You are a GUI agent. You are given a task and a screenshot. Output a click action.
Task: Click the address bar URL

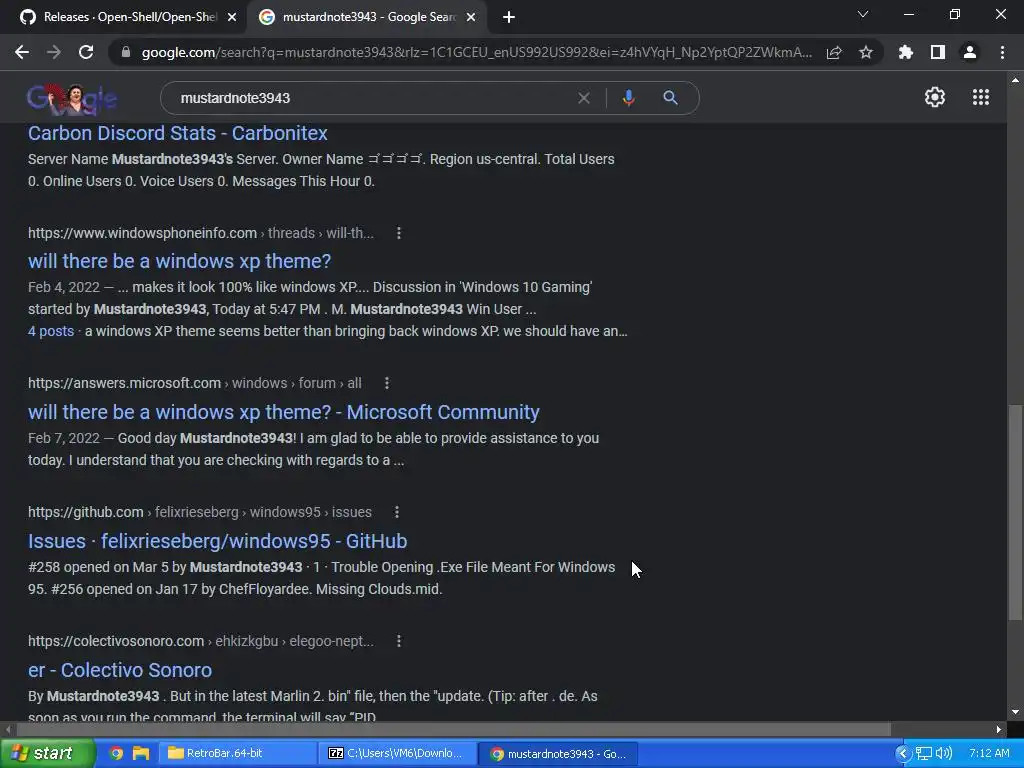click(x=477, y=52)
